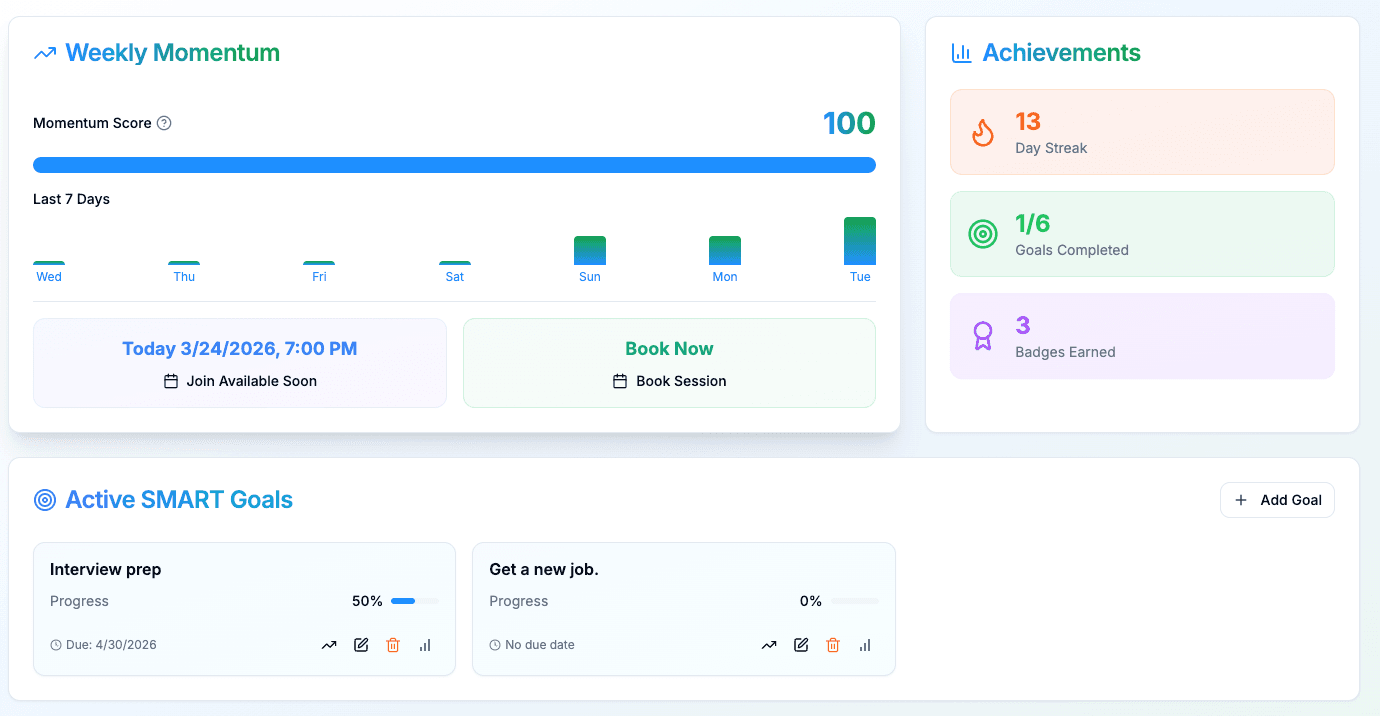Click the Day Streak flame icon
Viewport: 1380px width, 716px height.
tap(983, 133)
